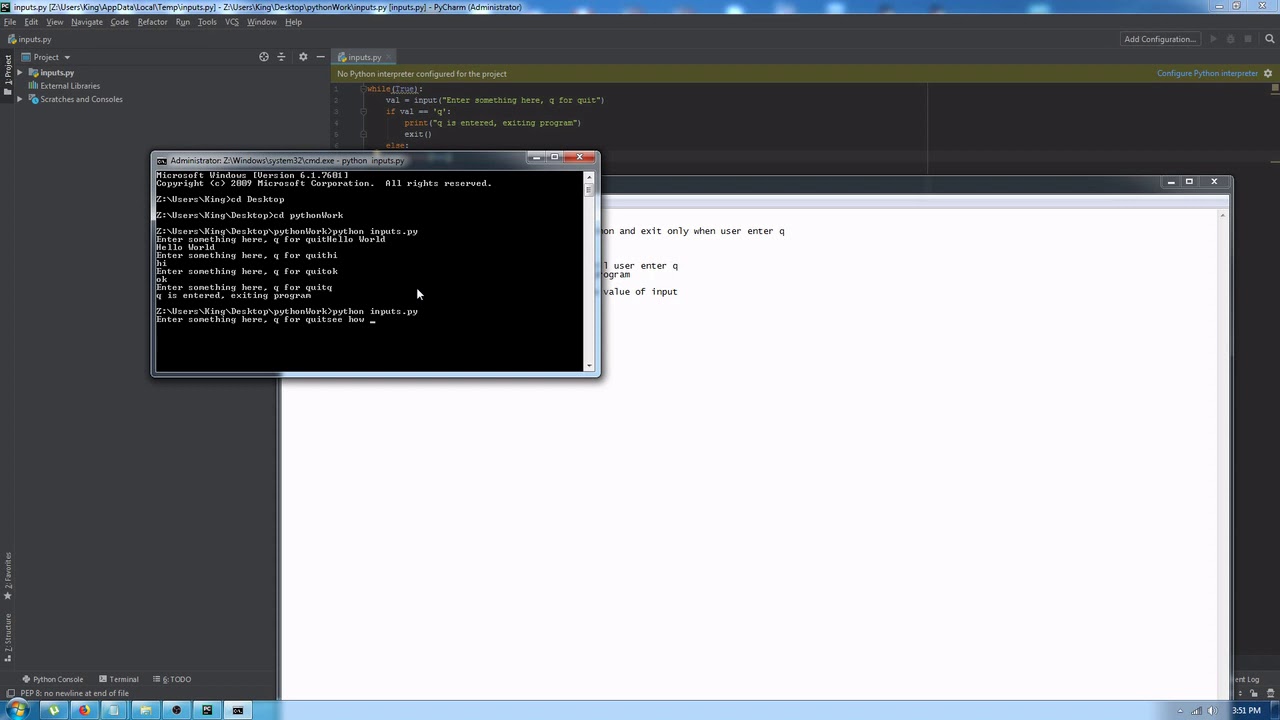The image size is (1280, 720).
Task: Toggle the 1: Project side tool window tab
Action: (x=7, y=74)
